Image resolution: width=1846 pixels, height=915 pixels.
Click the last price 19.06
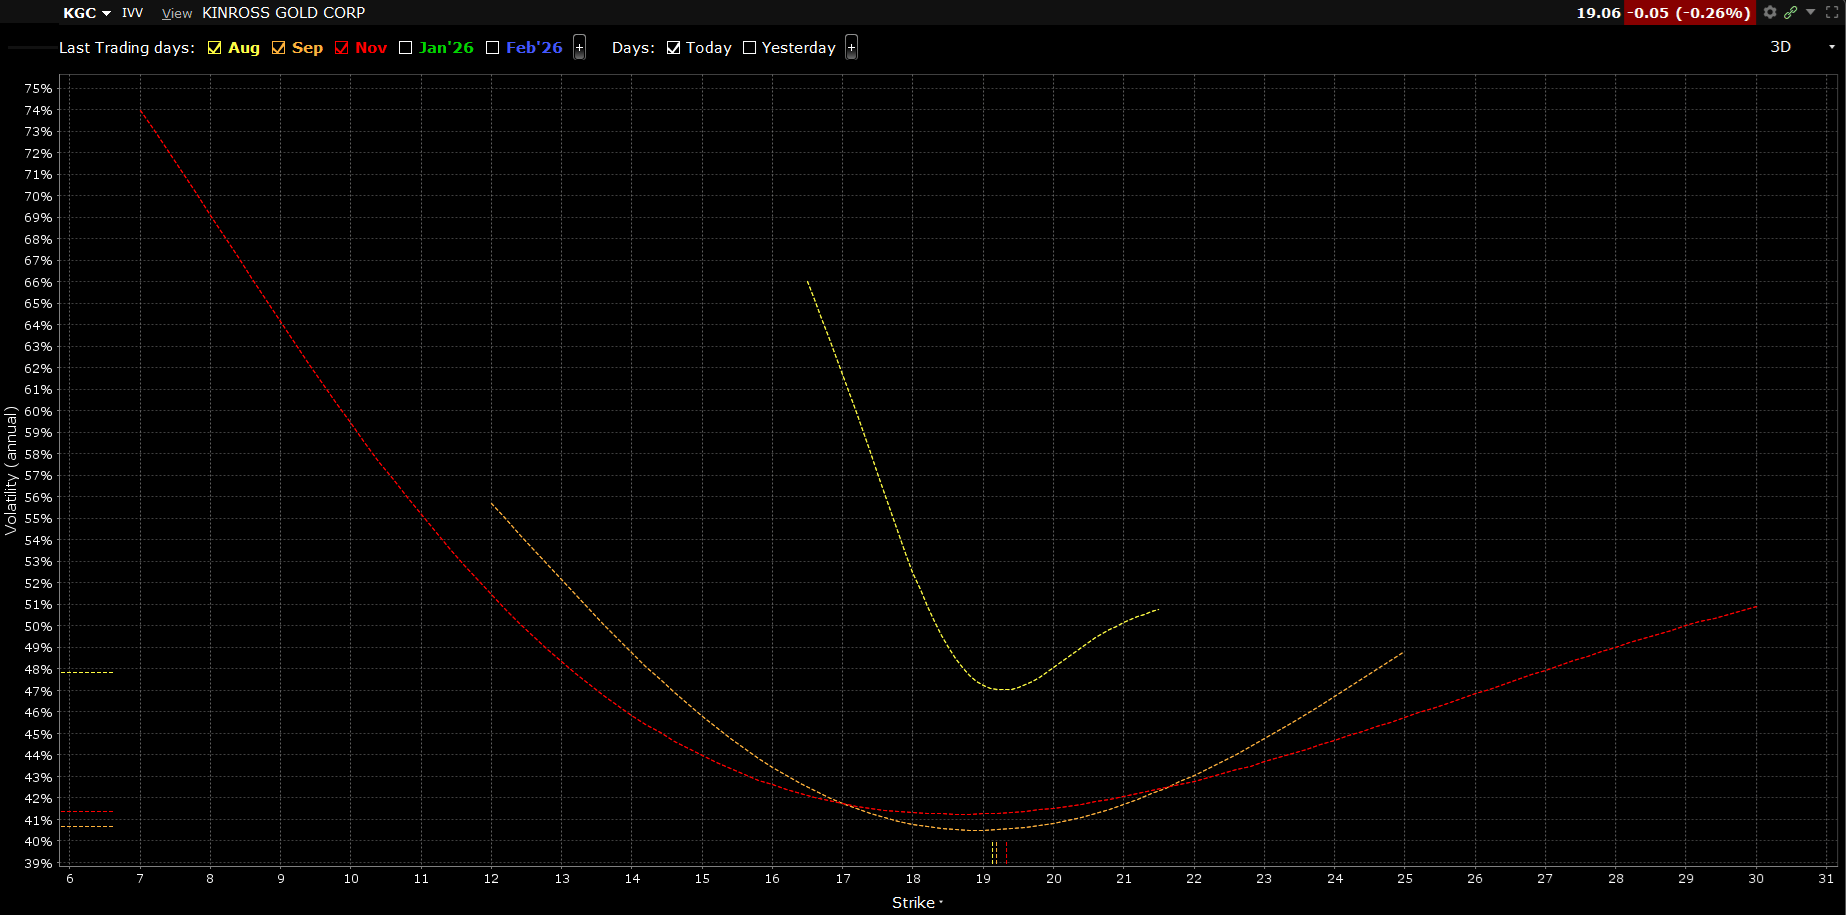point(1598,13)
